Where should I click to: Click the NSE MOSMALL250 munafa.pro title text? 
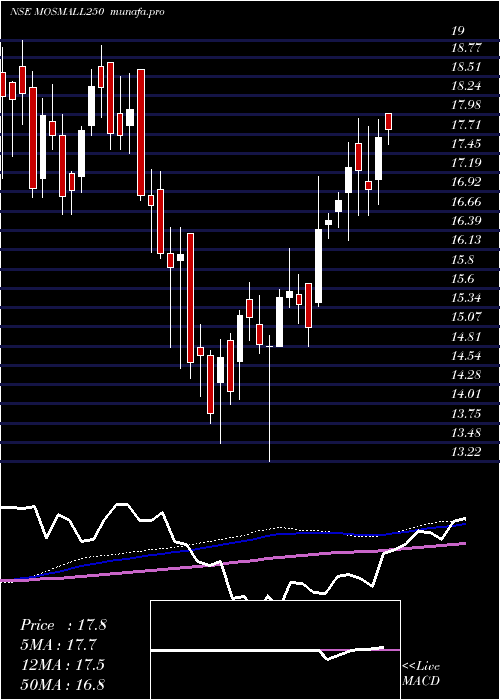click(x=87, y=12)
